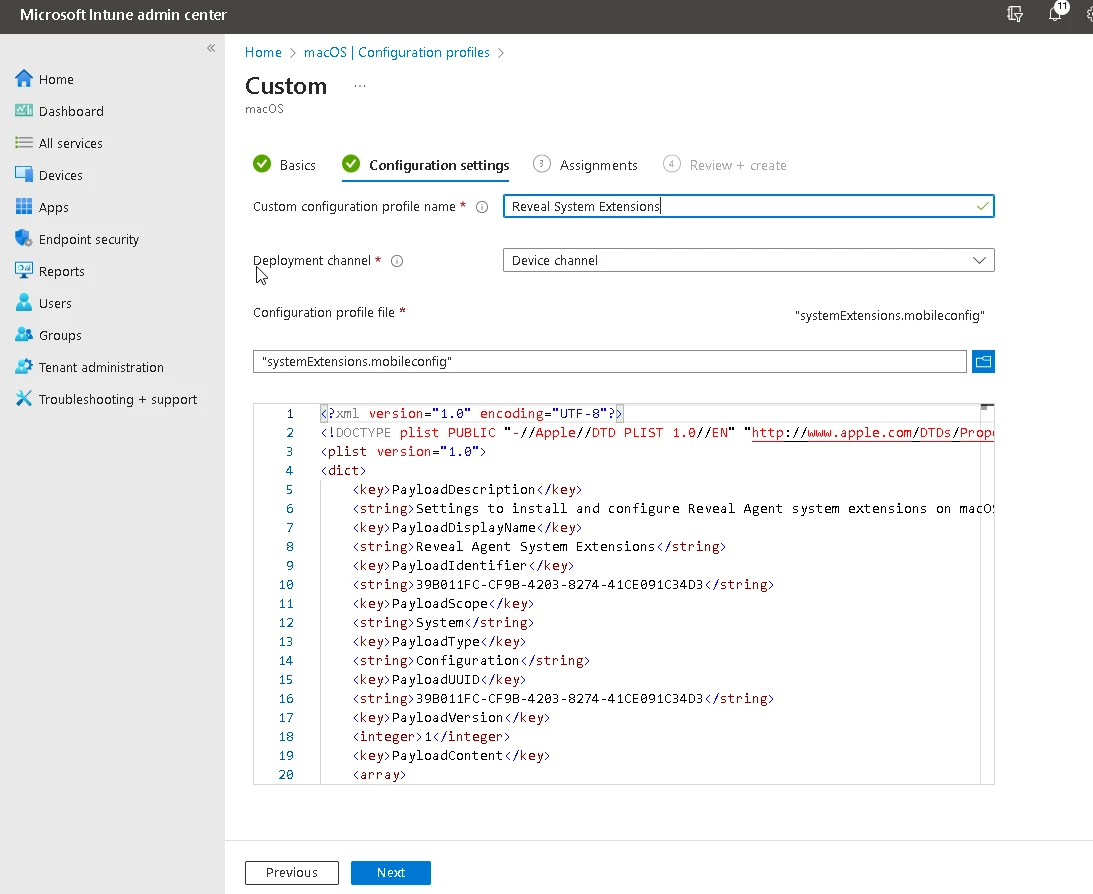Screen dimensions: 1093x894
Task: Click the Previous button
Action: pyautogui.click(x=292, y=872)
